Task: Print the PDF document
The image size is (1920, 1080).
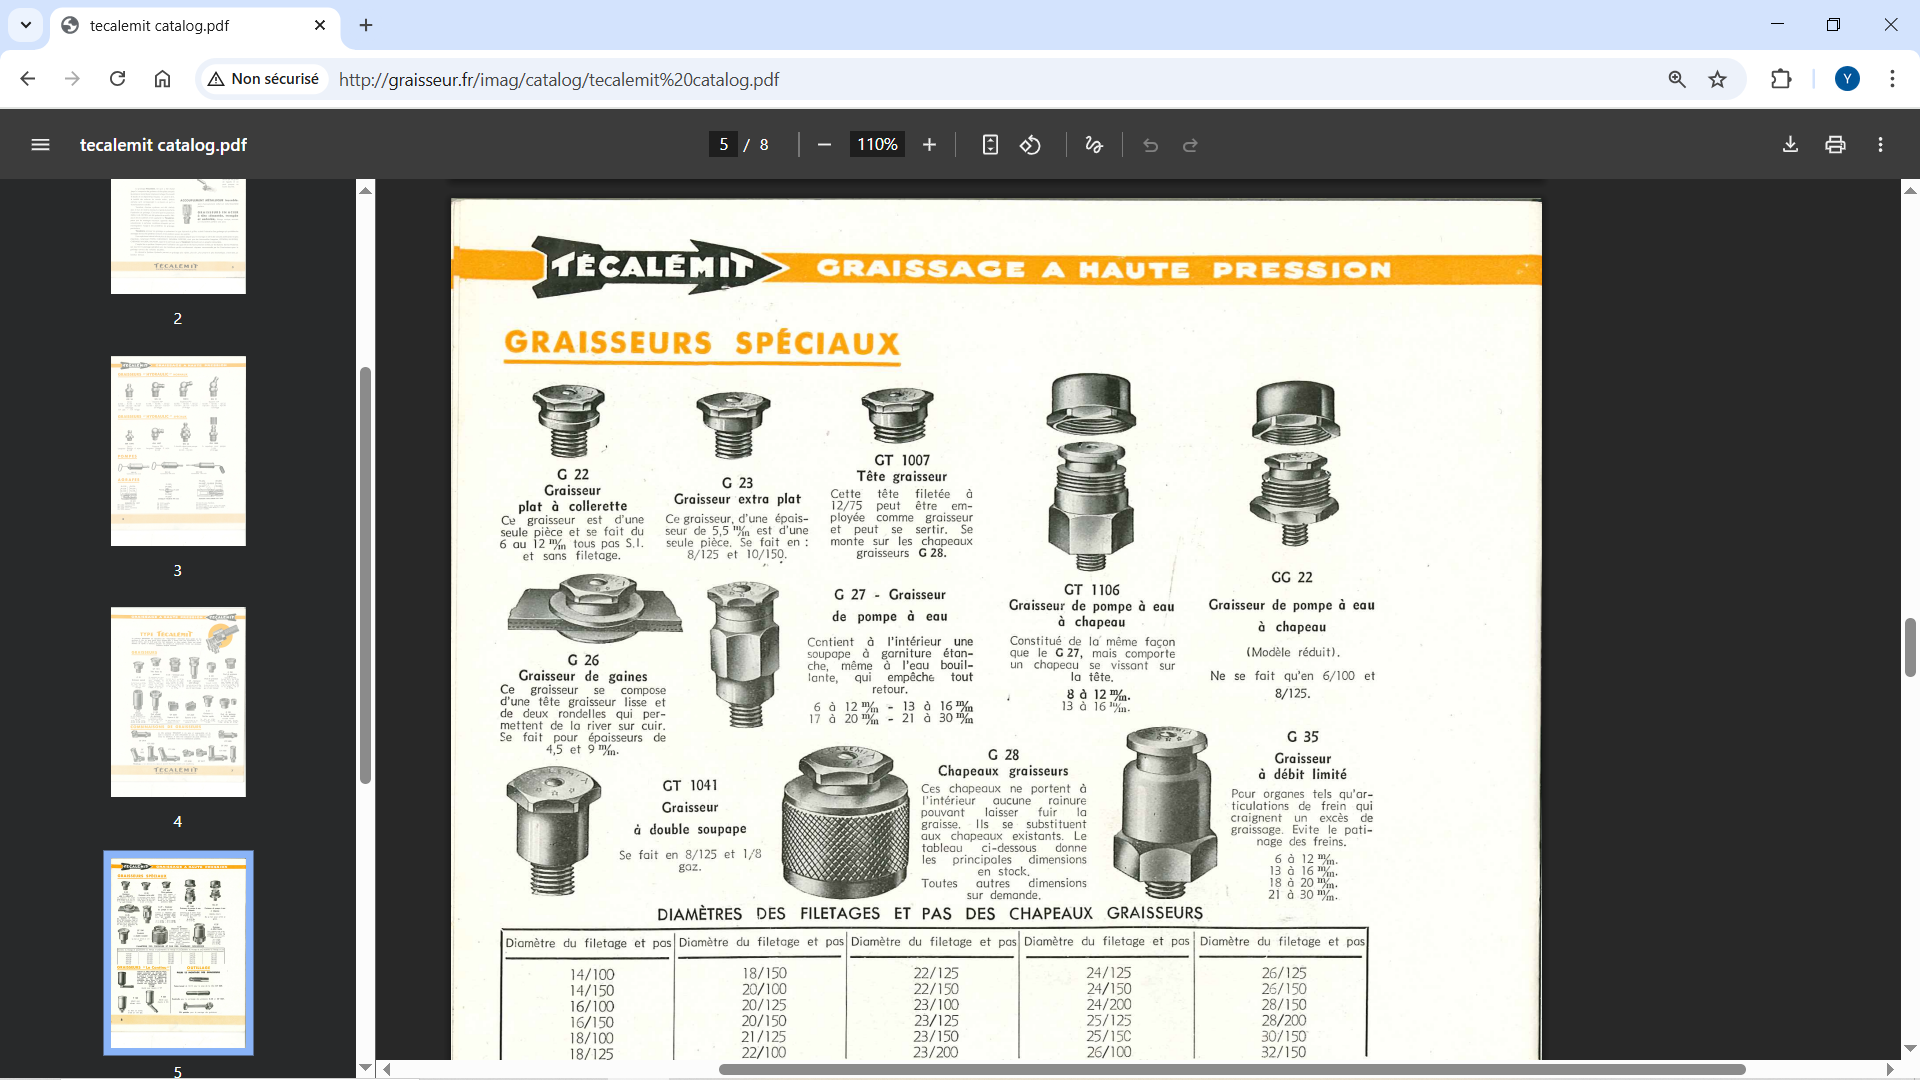Action: coord(1835,145)
